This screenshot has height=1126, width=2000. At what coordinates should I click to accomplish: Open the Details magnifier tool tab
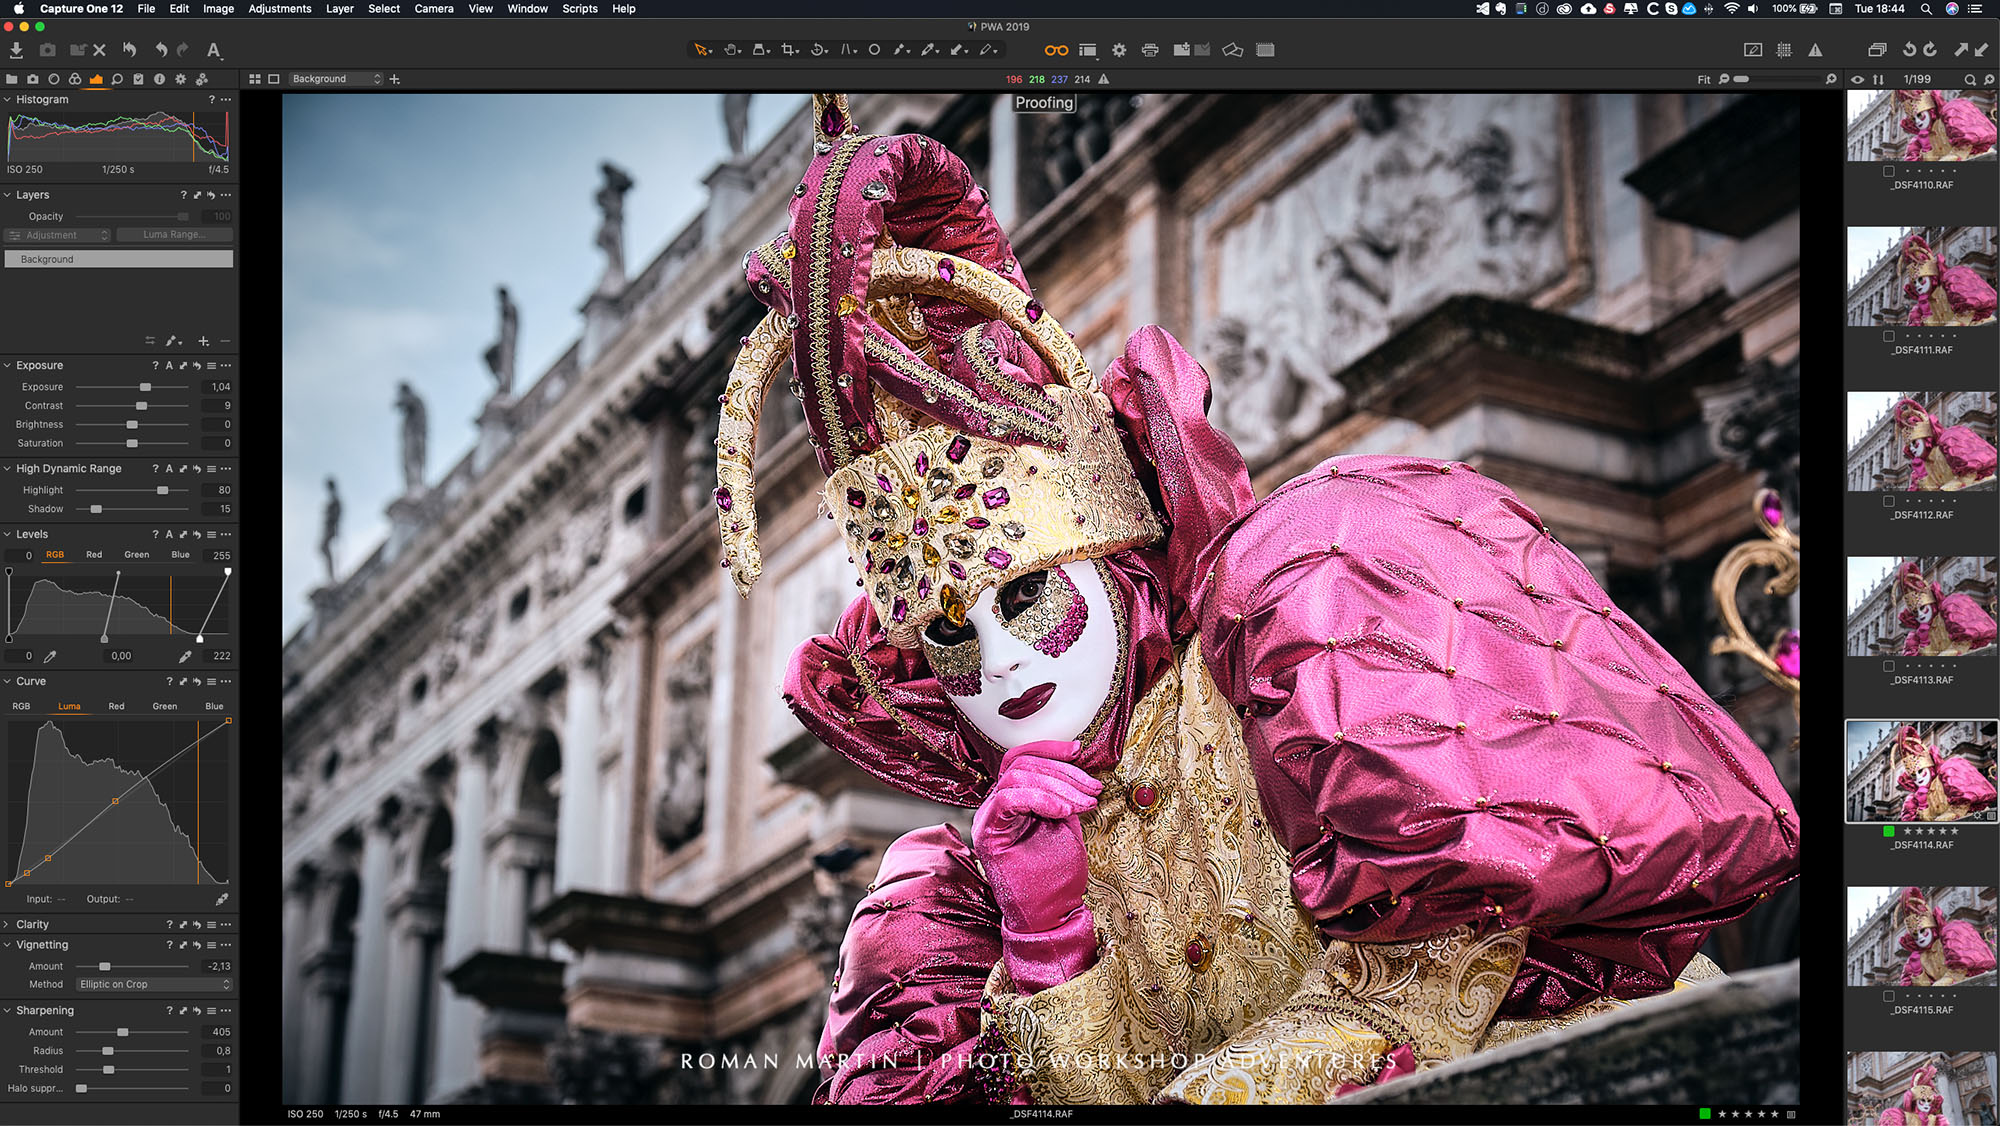(117, 79)
